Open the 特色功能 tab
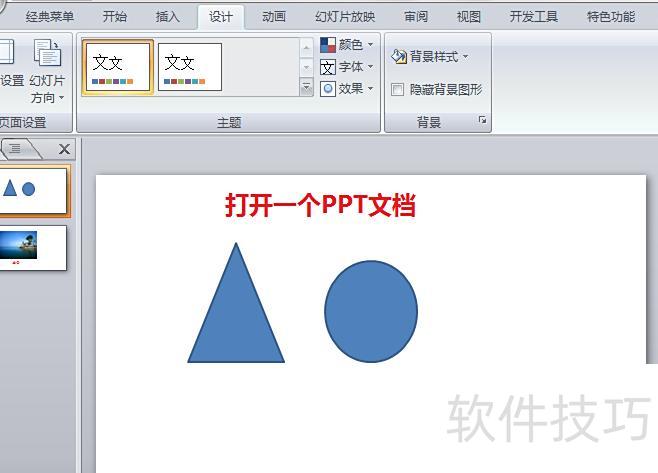658x473 pixels. click(x=611, y=17)
